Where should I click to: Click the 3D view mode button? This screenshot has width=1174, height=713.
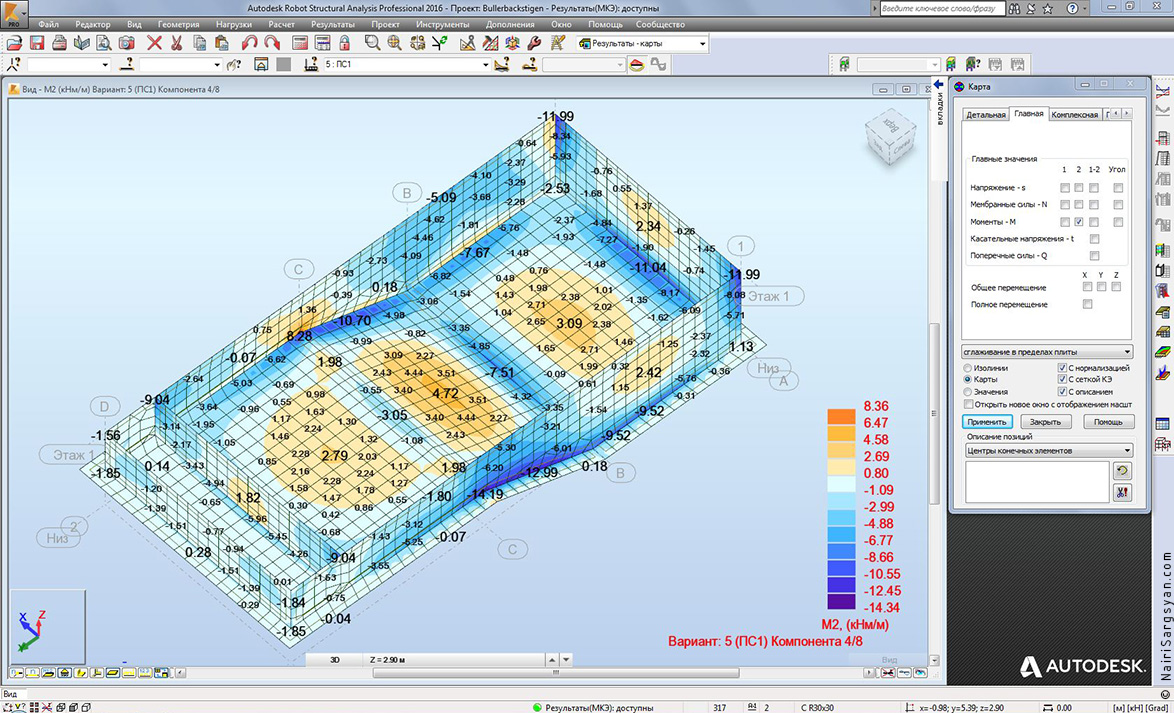335,660
